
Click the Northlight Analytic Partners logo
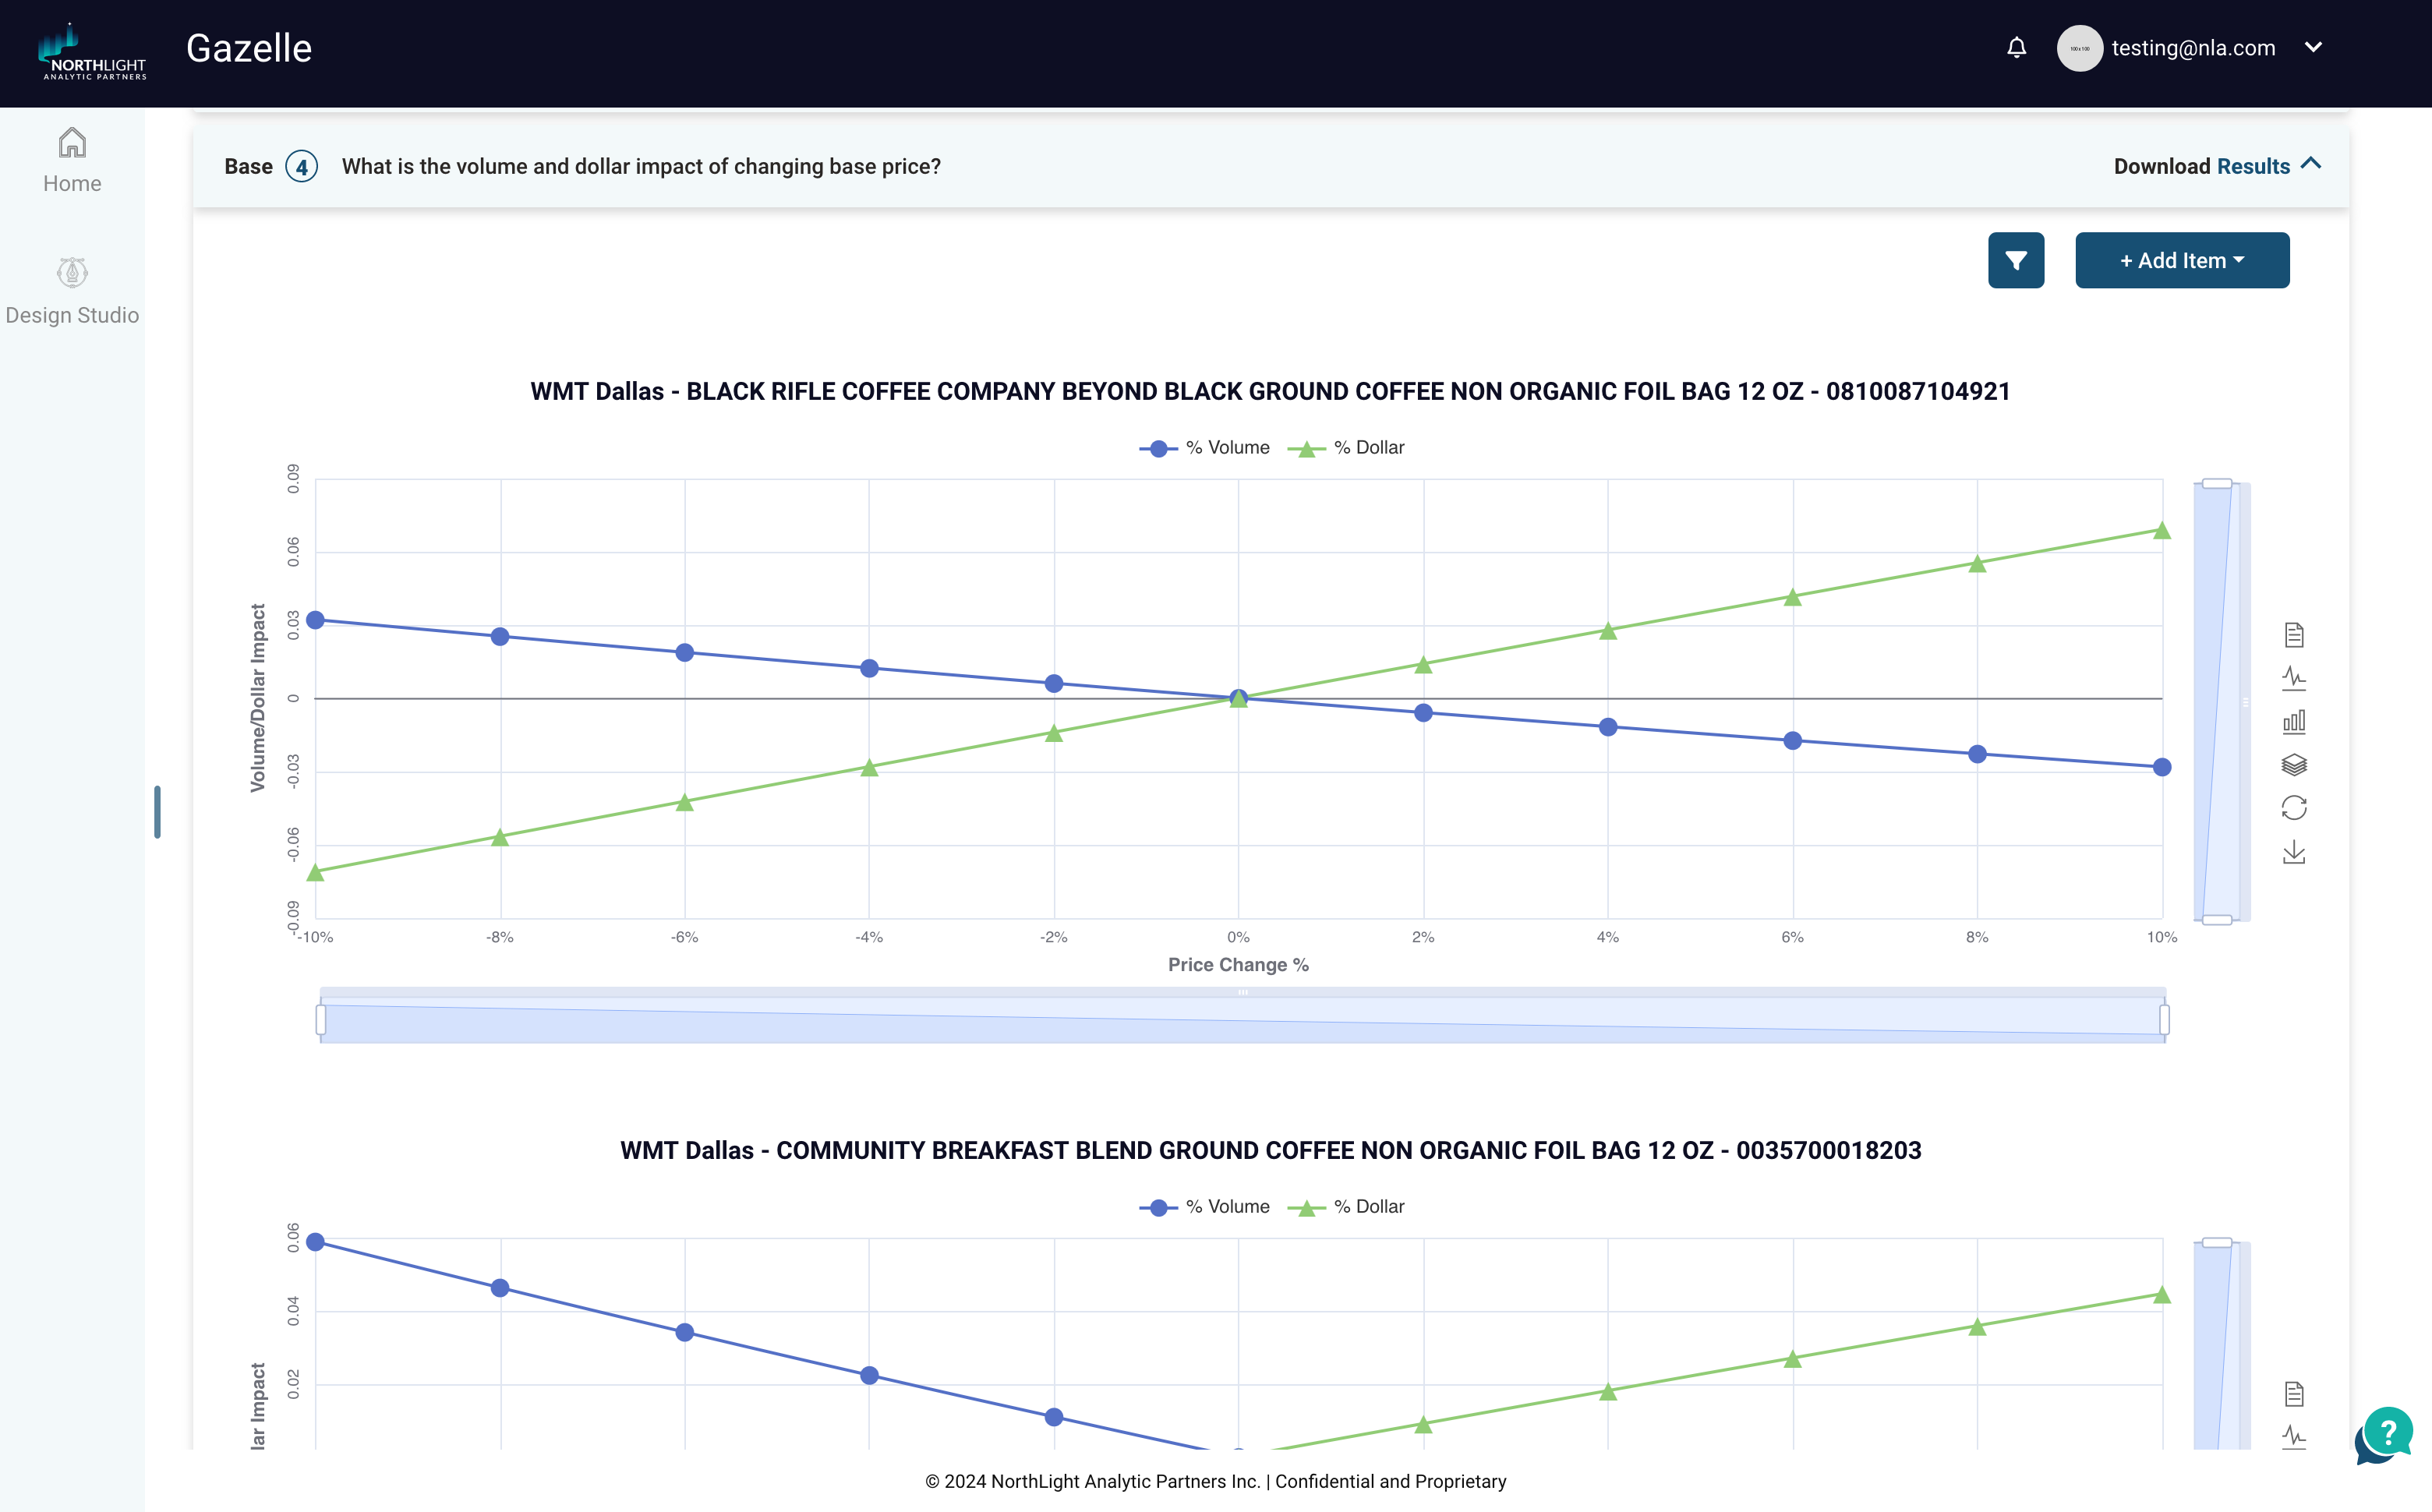click(x=93, y=52)
